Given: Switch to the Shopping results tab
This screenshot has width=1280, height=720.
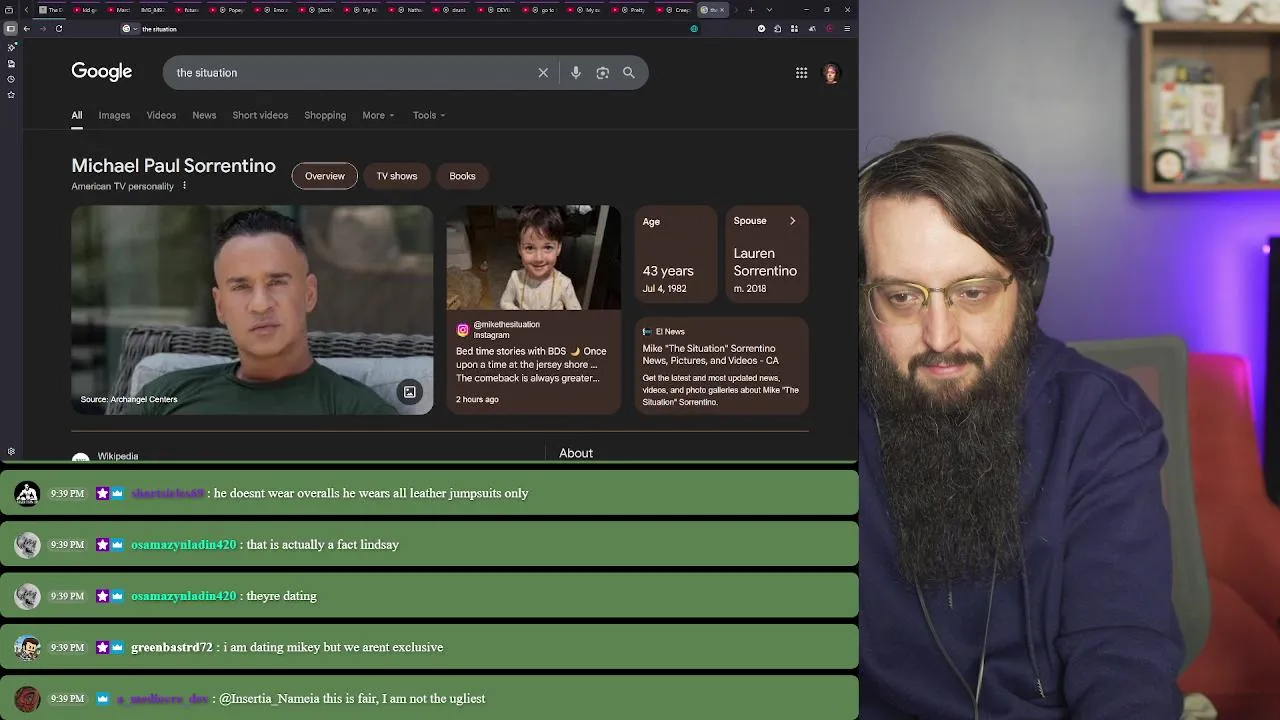Looking at the screenshot, I should pyautogui.click(x=325, y=115).
